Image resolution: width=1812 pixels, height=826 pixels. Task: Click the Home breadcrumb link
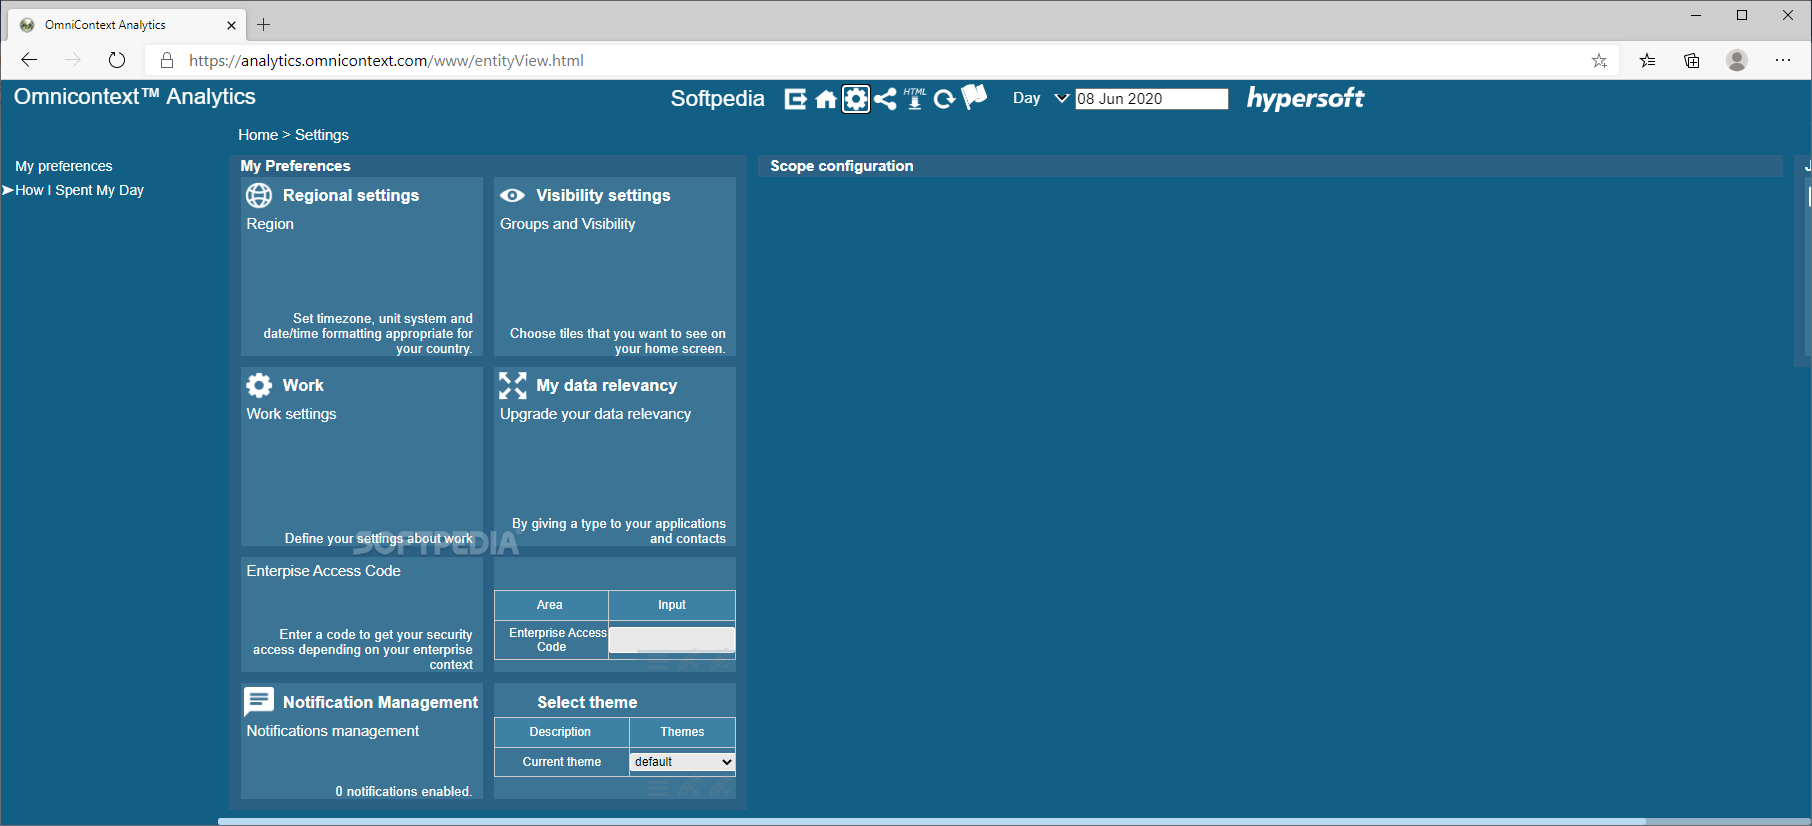pyautogui.click(x=258, y=135)
